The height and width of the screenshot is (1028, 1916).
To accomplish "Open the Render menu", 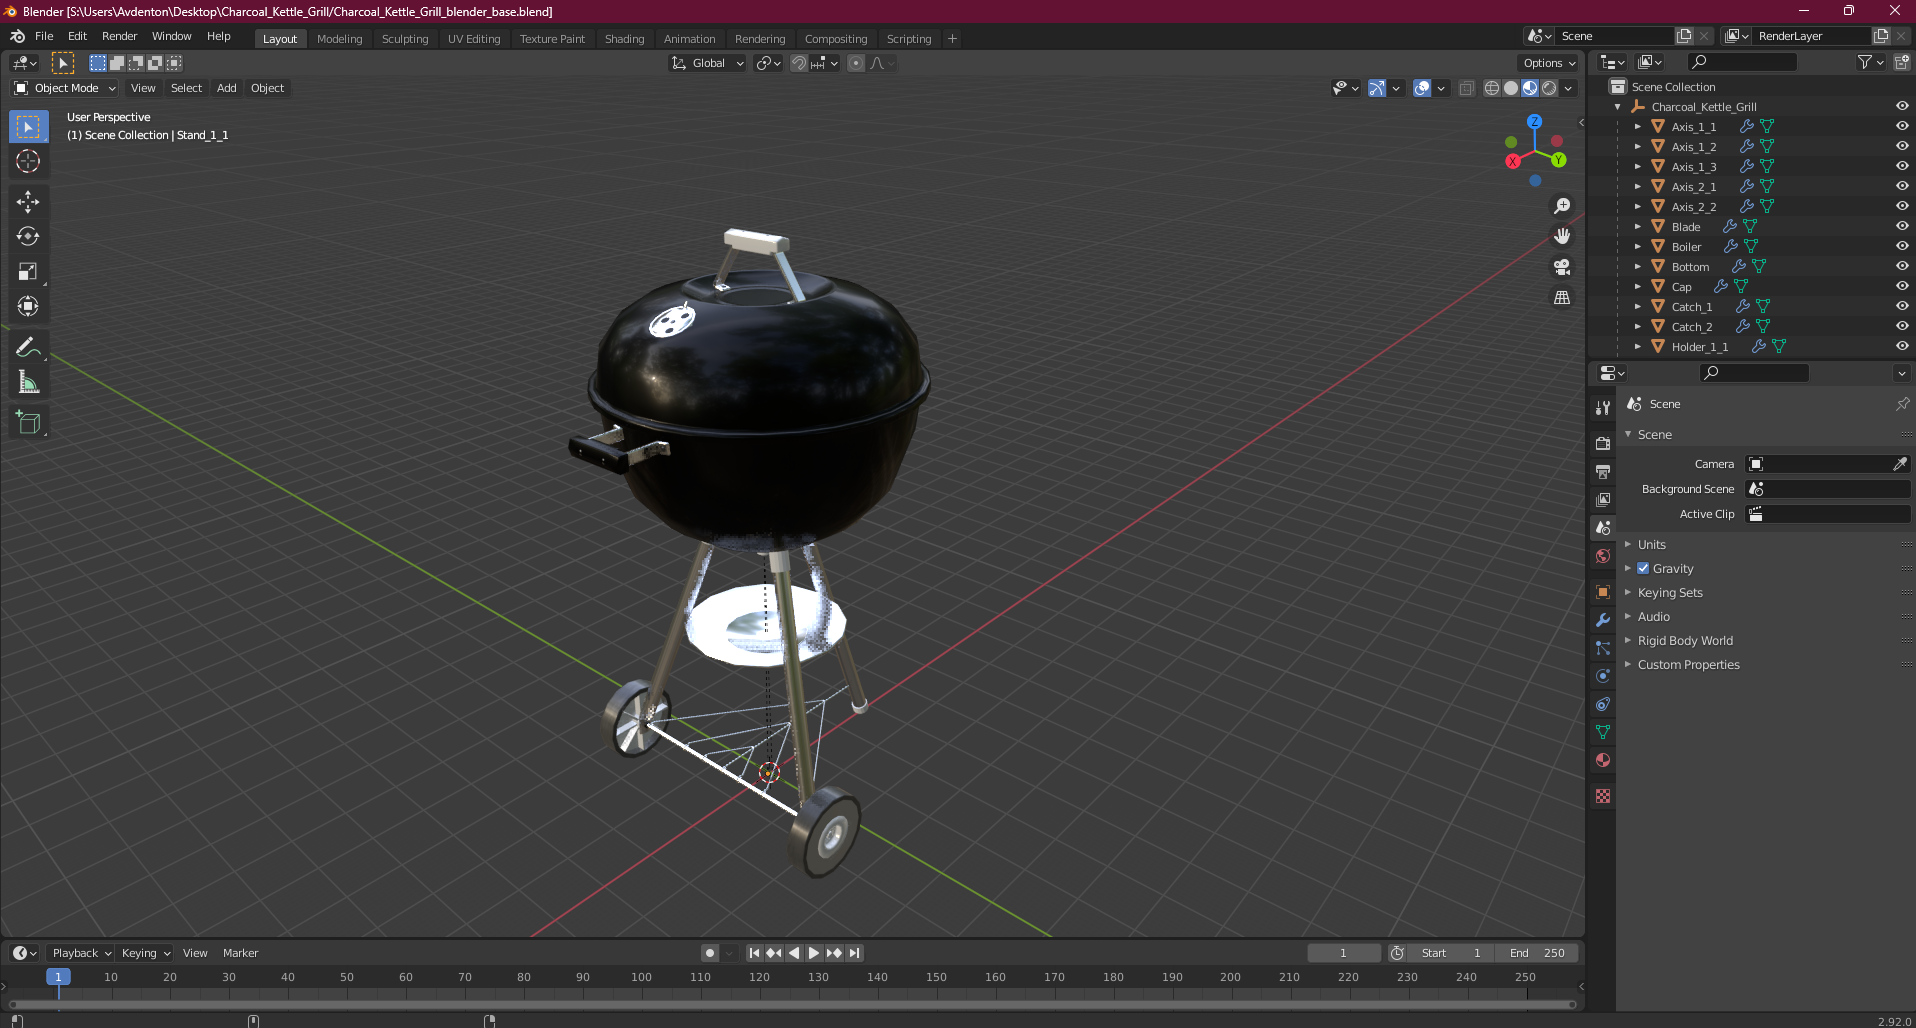I will [x=119, y=36].
